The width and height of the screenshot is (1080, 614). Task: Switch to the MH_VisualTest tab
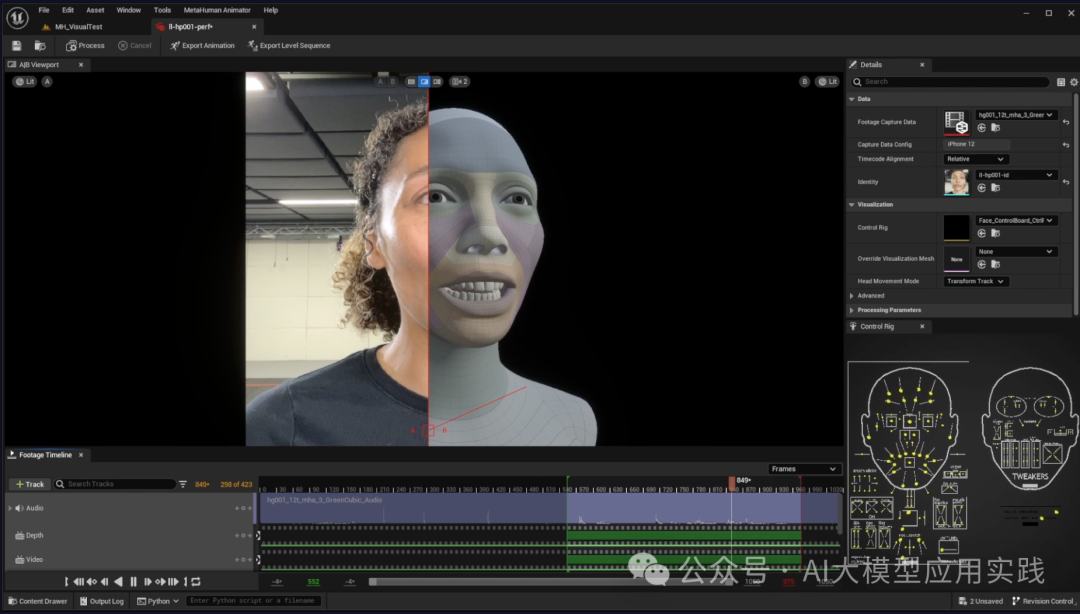pos(78,27)
